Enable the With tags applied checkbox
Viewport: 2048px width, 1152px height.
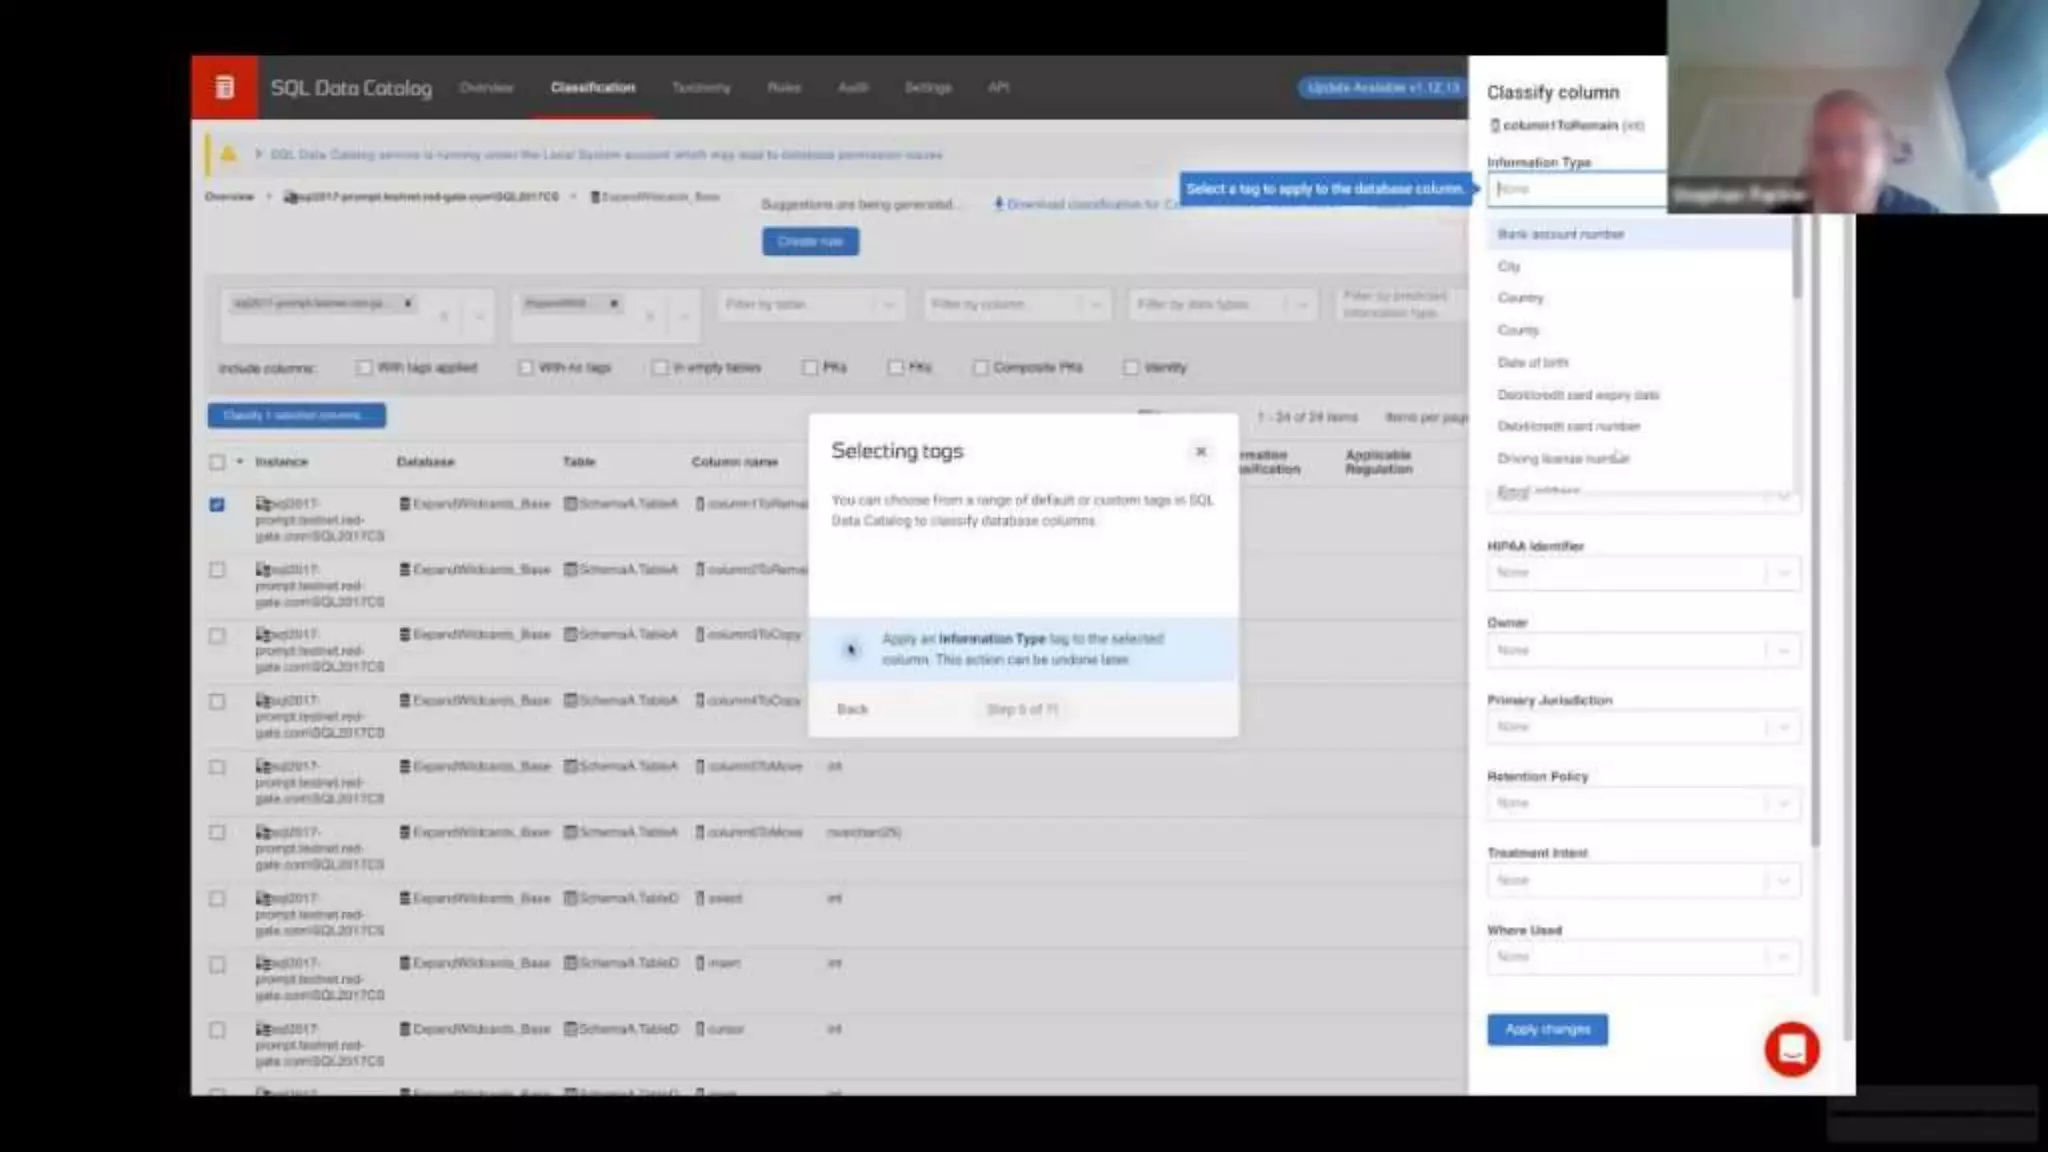[x=364, y=368]
